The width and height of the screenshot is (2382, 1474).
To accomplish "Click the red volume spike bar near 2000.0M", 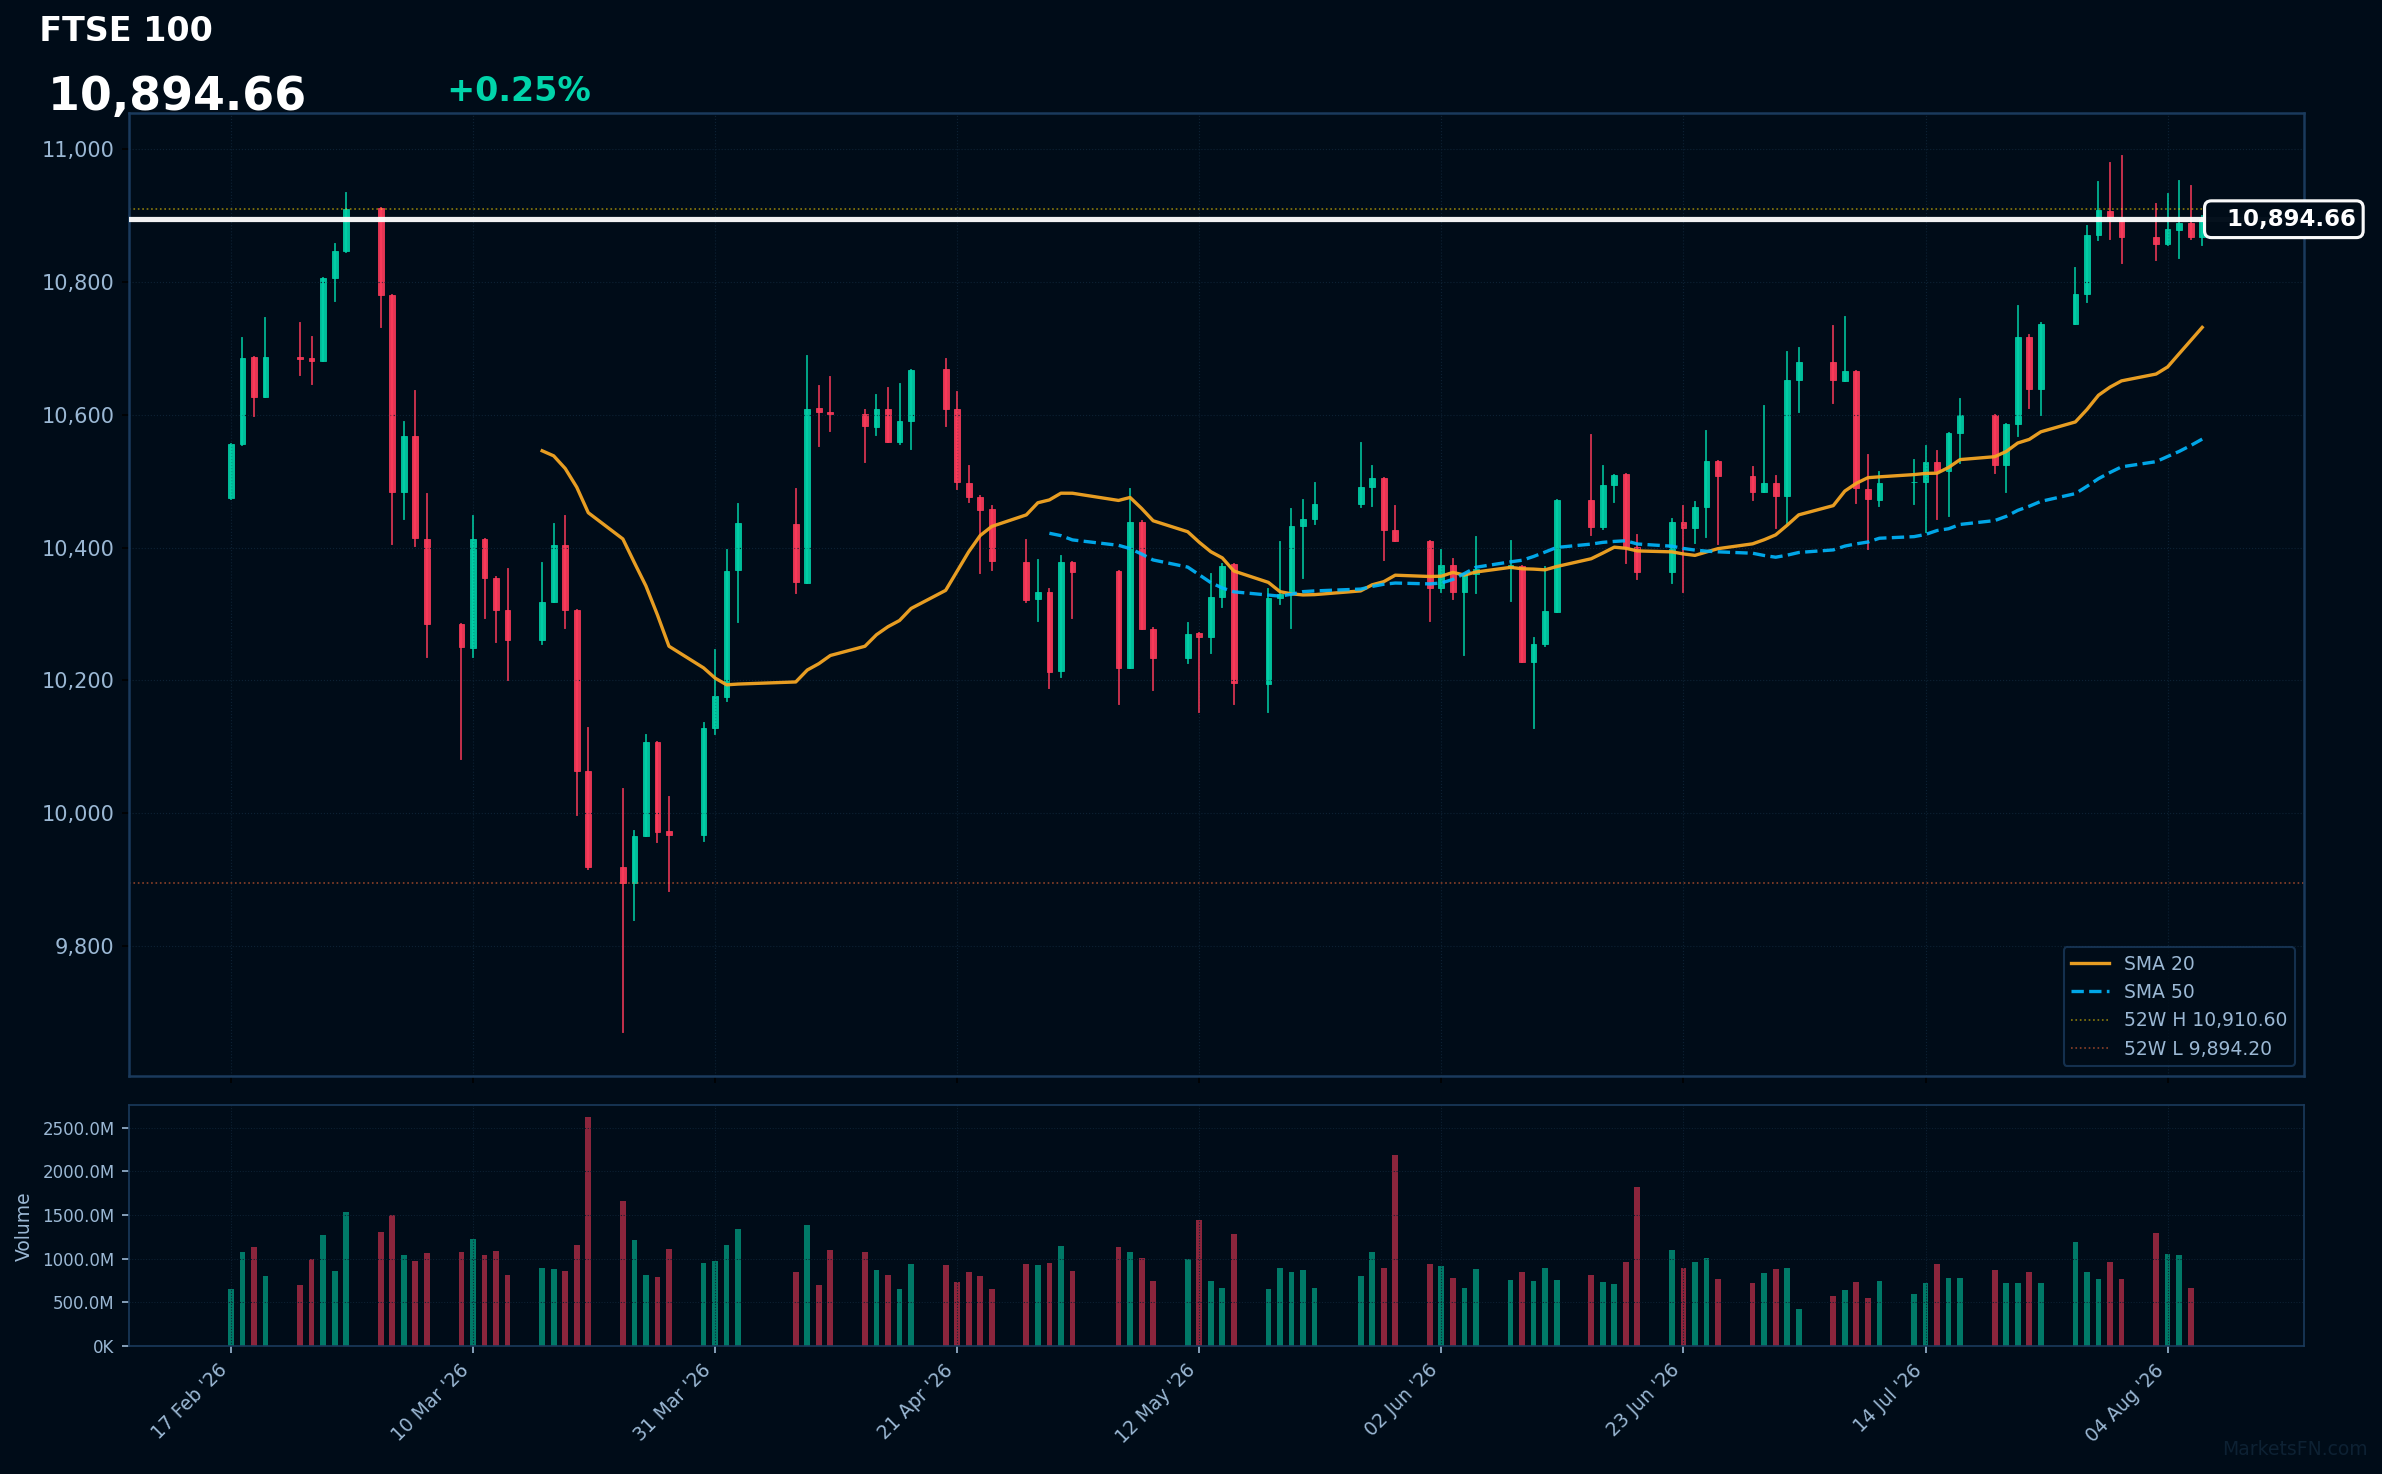I will click(x=1395, y=1251).
